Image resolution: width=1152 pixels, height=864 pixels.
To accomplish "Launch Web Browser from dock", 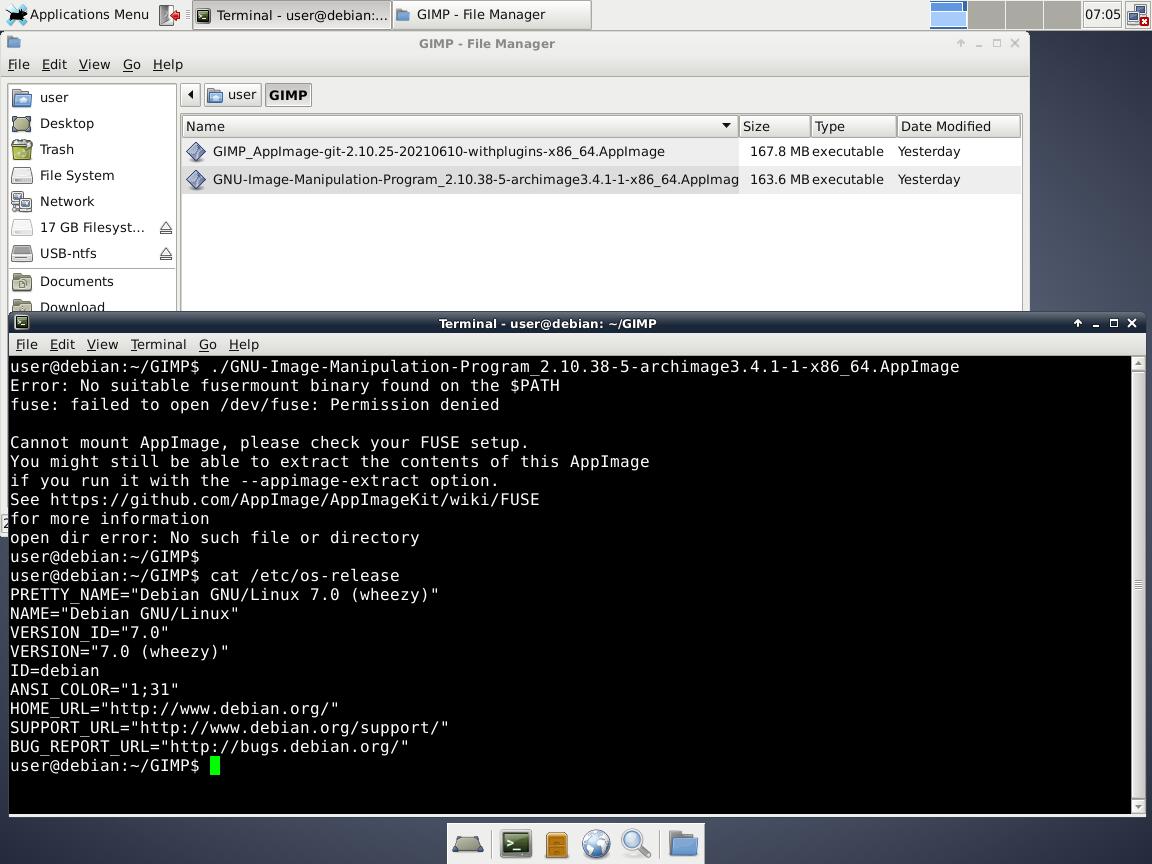I will point(596,844).
